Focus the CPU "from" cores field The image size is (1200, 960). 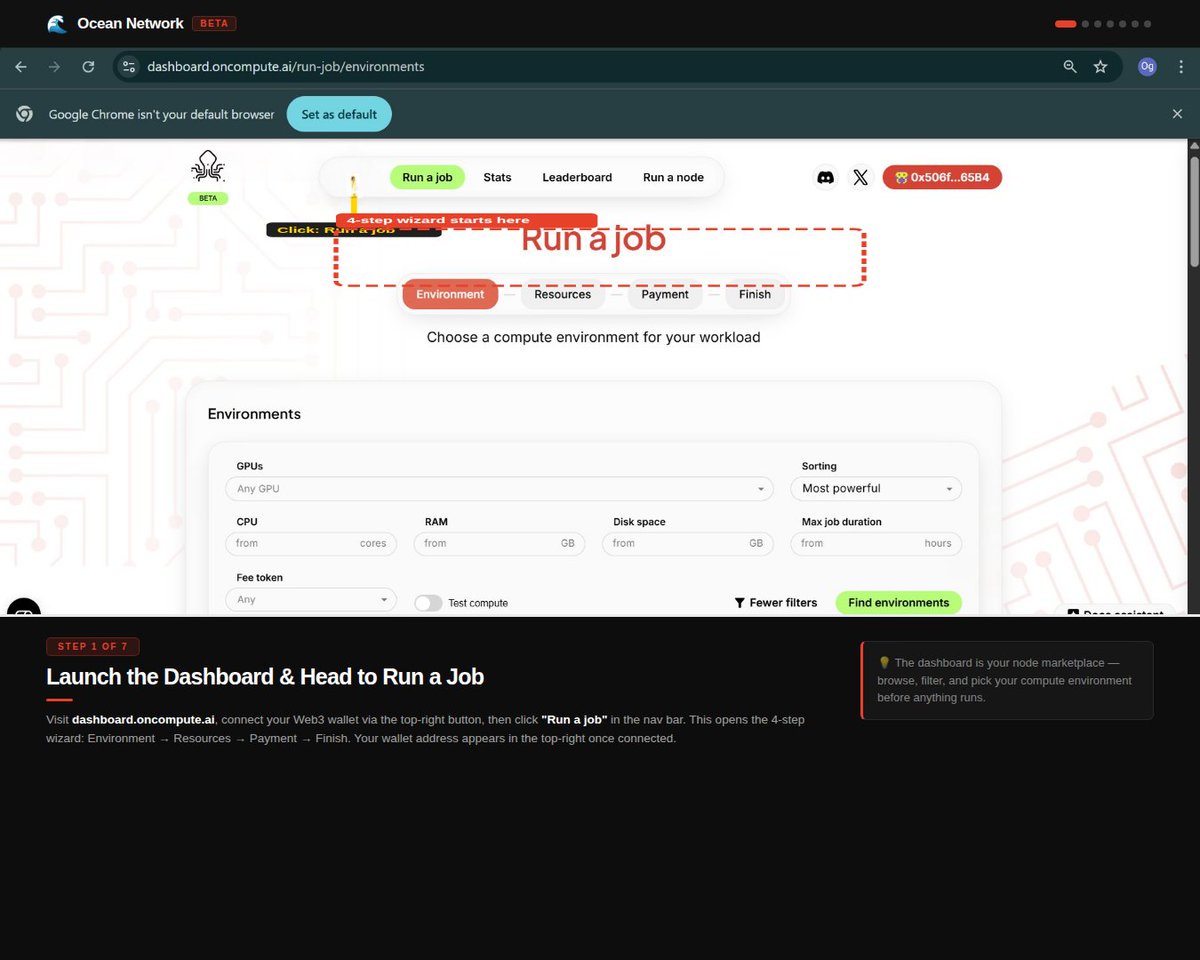point(311,544)
